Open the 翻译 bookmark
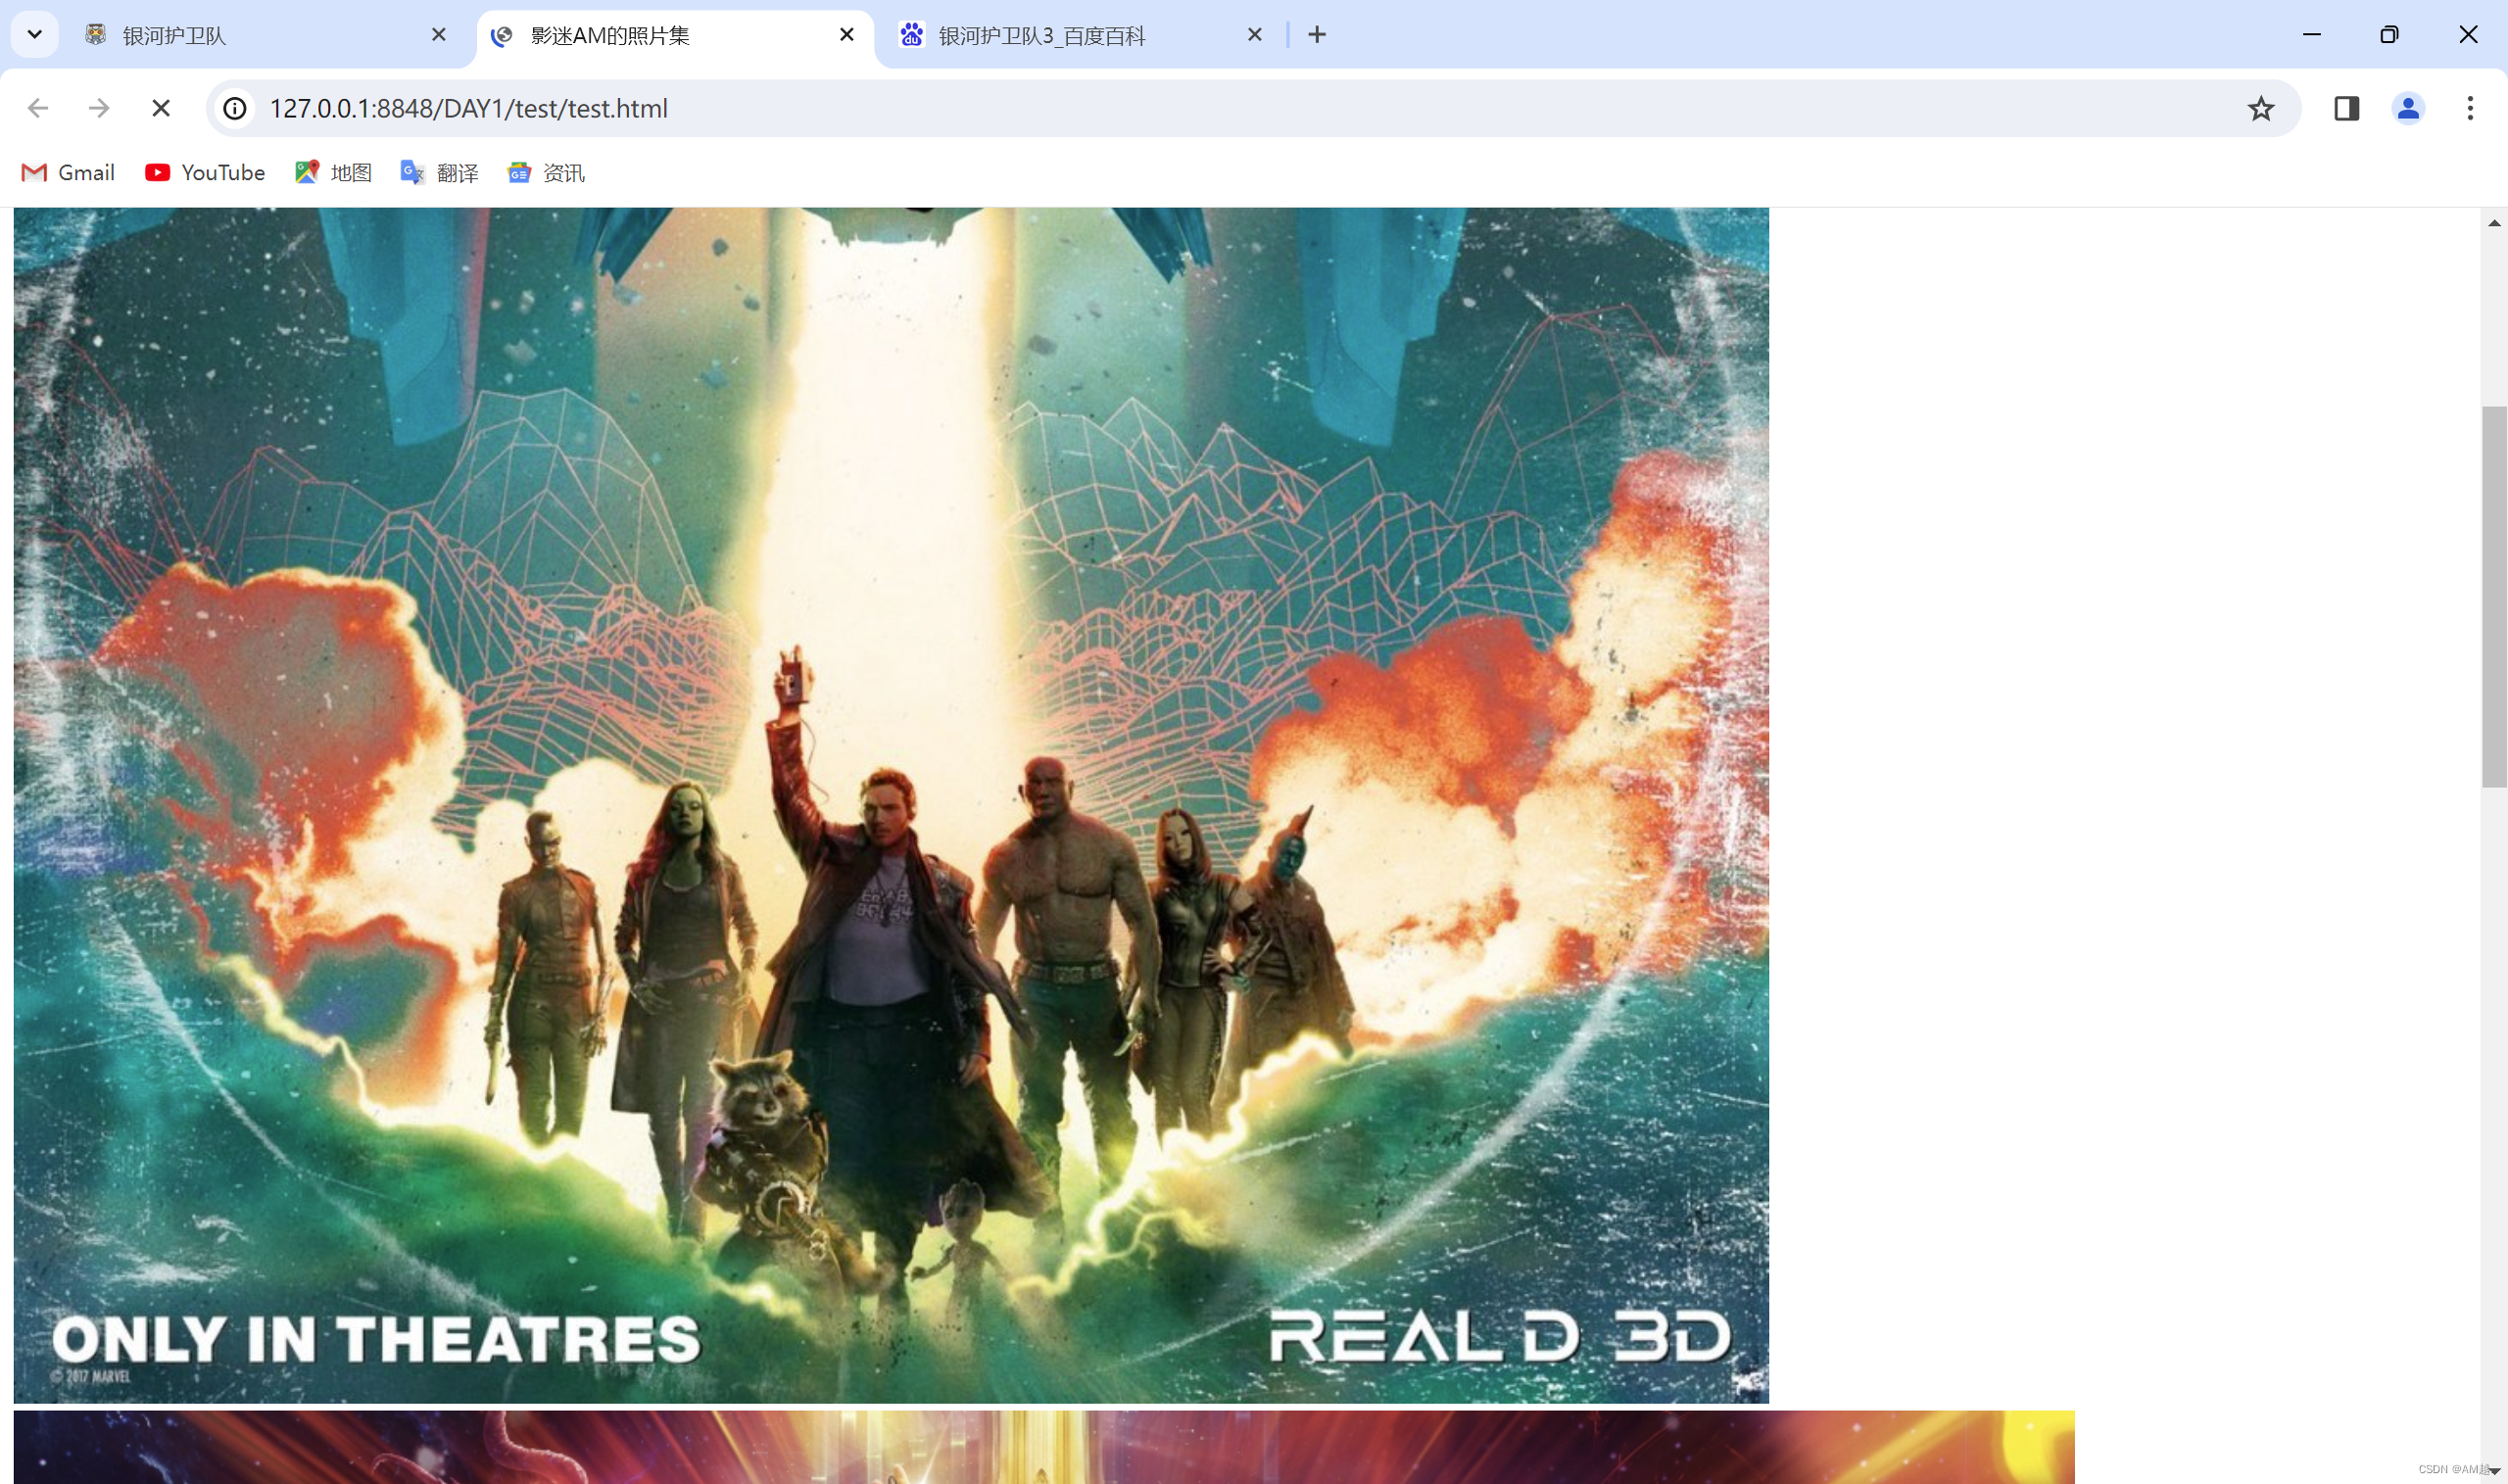 (x=439, y=173)
